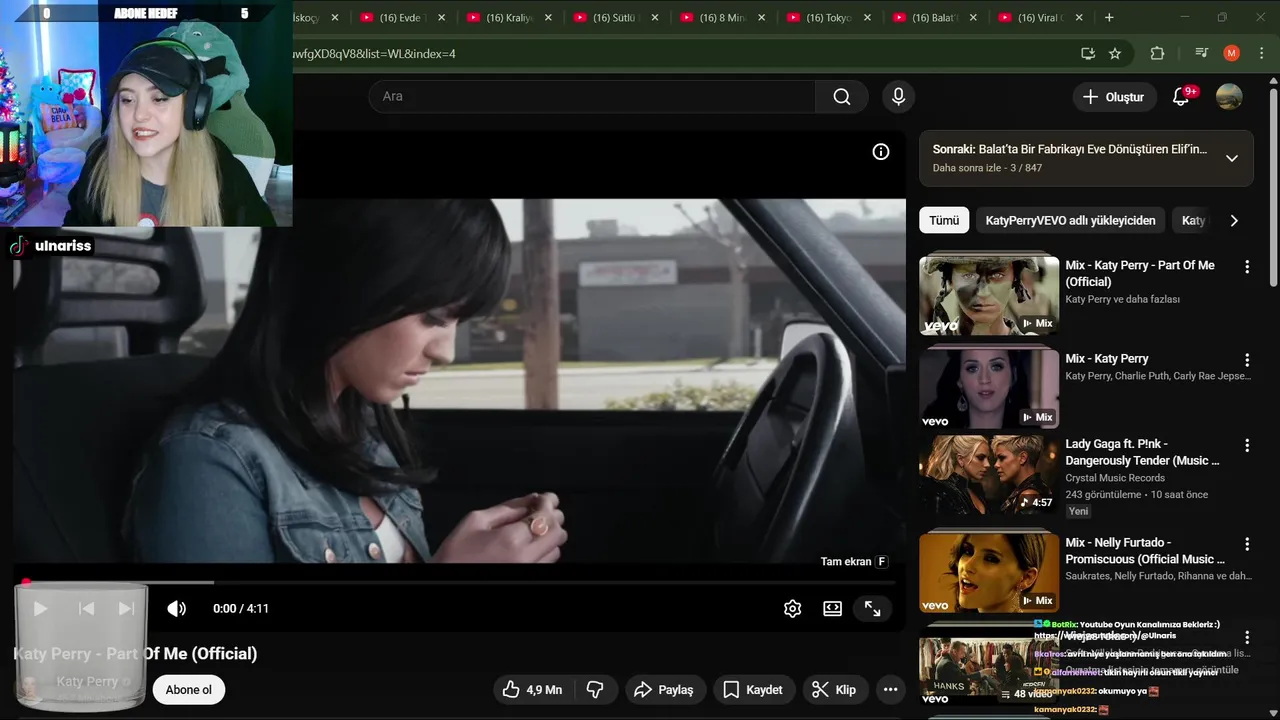Click the Paylaş share button
This screenshot has width=1280, height=720.
pyautogui.click(x=664, y=690)
